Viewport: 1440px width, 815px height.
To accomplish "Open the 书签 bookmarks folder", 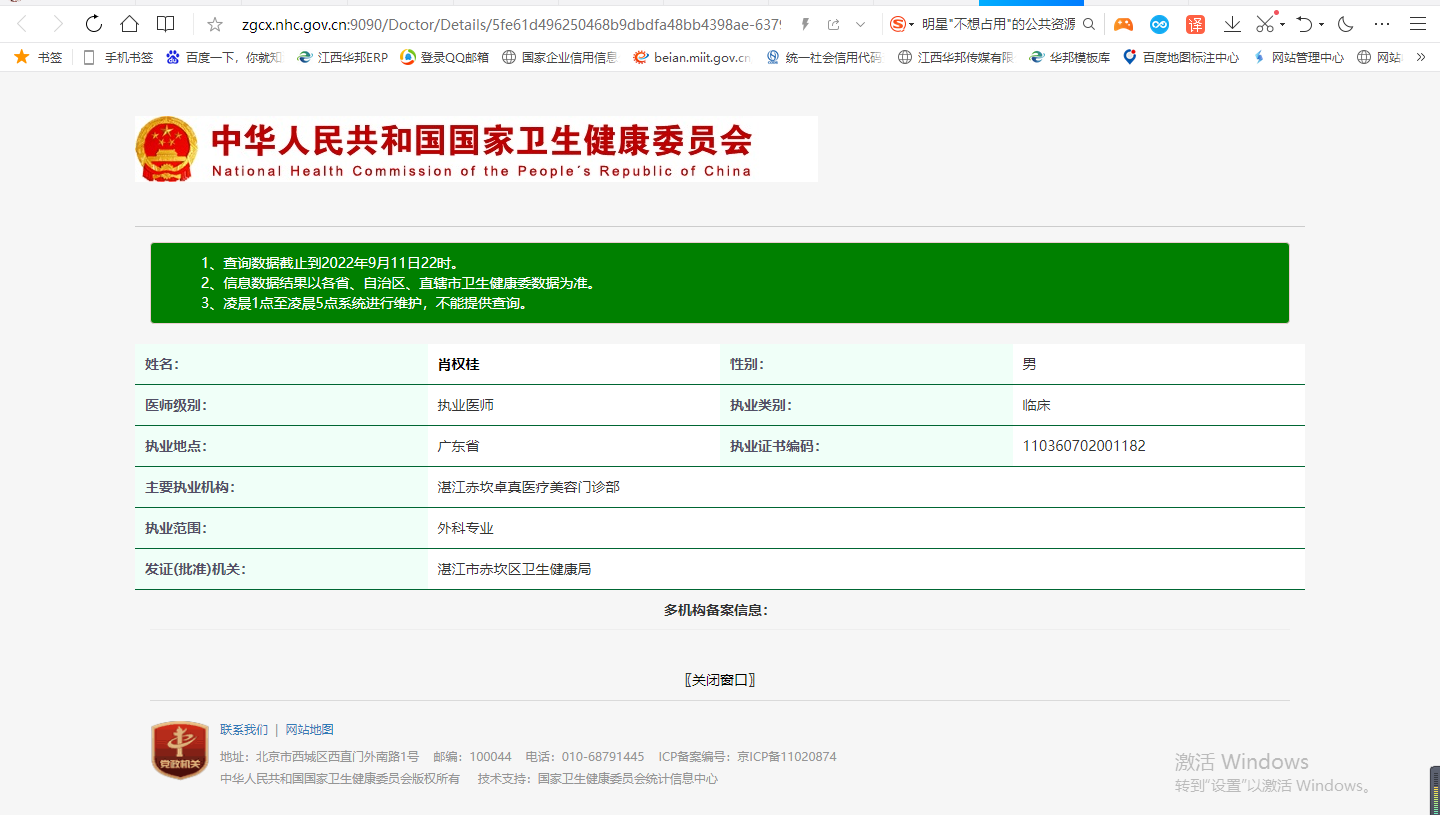I will click(x=38, y=57).
